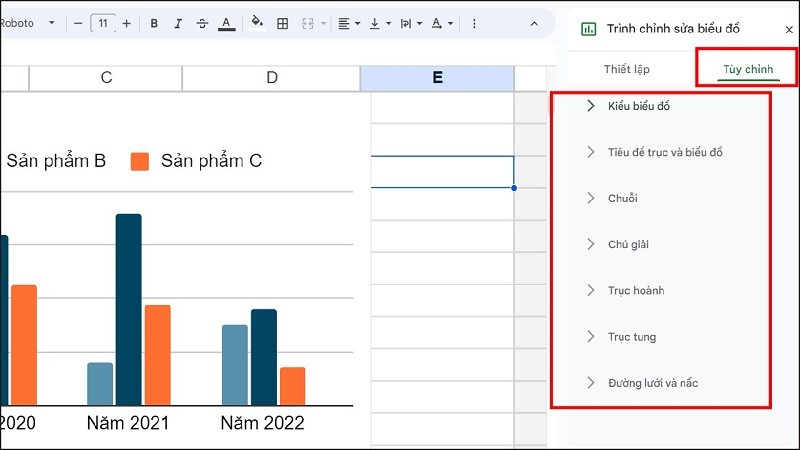Toggle italic formatting

(x=178, y=23)
